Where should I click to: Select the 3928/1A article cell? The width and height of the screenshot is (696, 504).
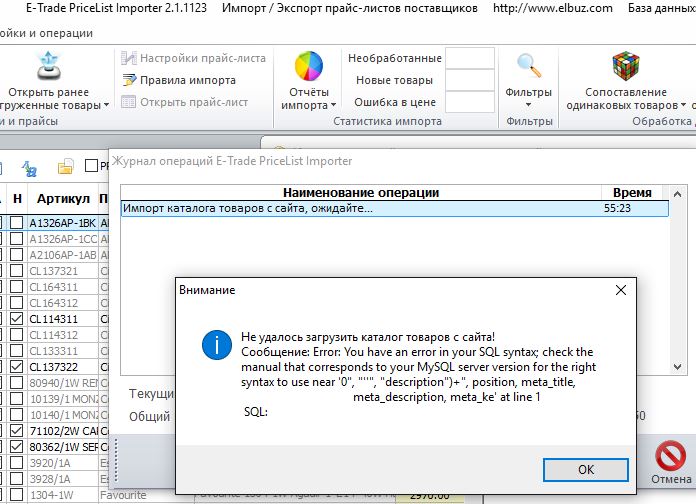point(63,479)
